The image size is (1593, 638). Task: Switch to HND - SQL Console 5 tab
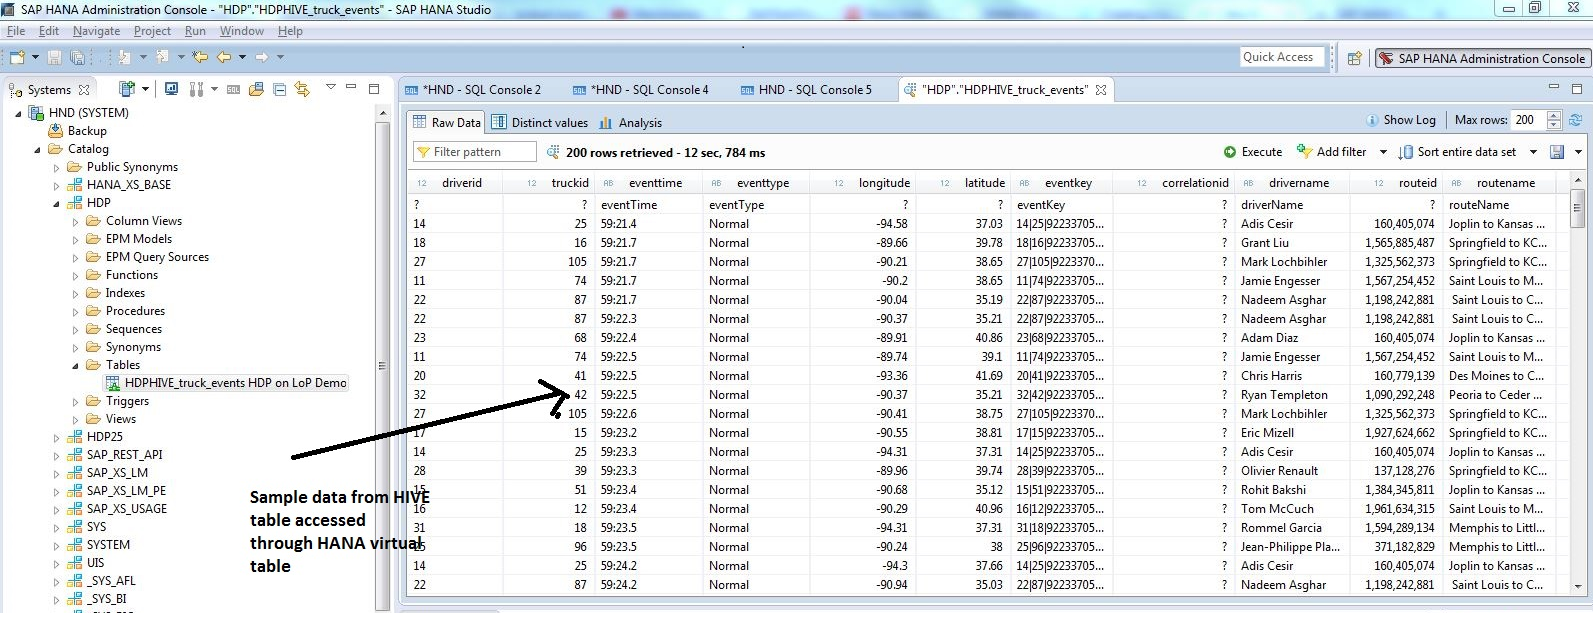coord(814,90)
